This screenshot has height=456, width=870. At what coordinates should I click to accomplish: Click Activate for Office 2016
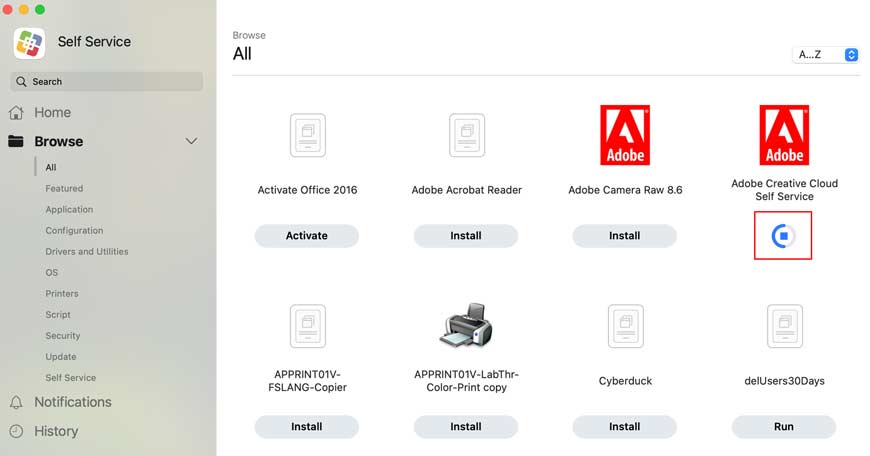coord(307,236)
